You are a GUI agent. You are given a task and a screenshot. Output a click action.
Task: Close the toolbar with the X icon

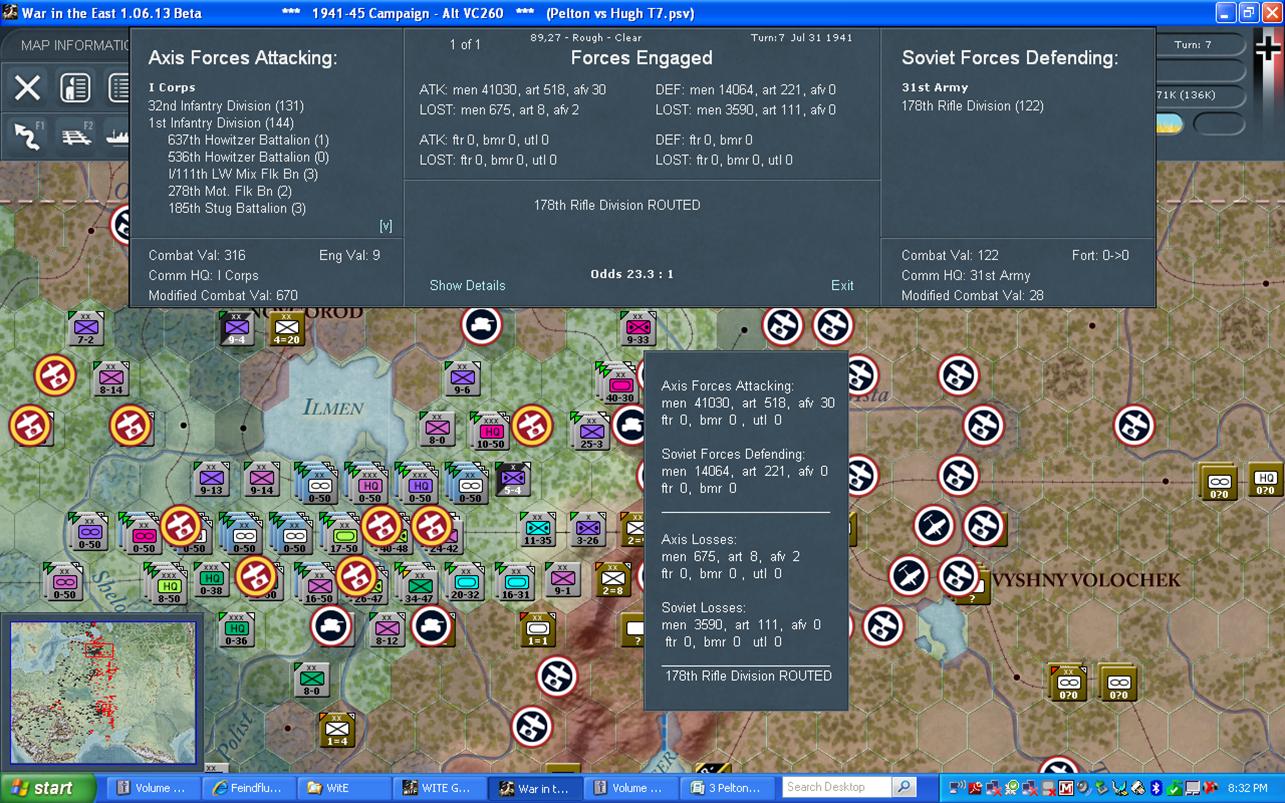(27, 87)
